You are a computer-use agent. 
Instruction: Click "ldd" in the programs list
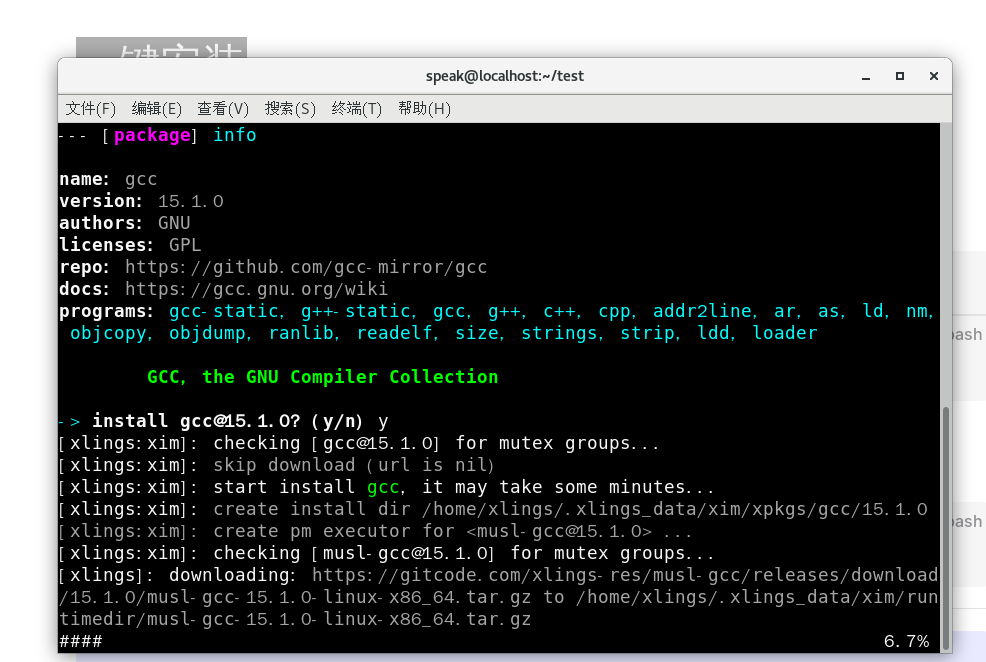pos(714,333)
